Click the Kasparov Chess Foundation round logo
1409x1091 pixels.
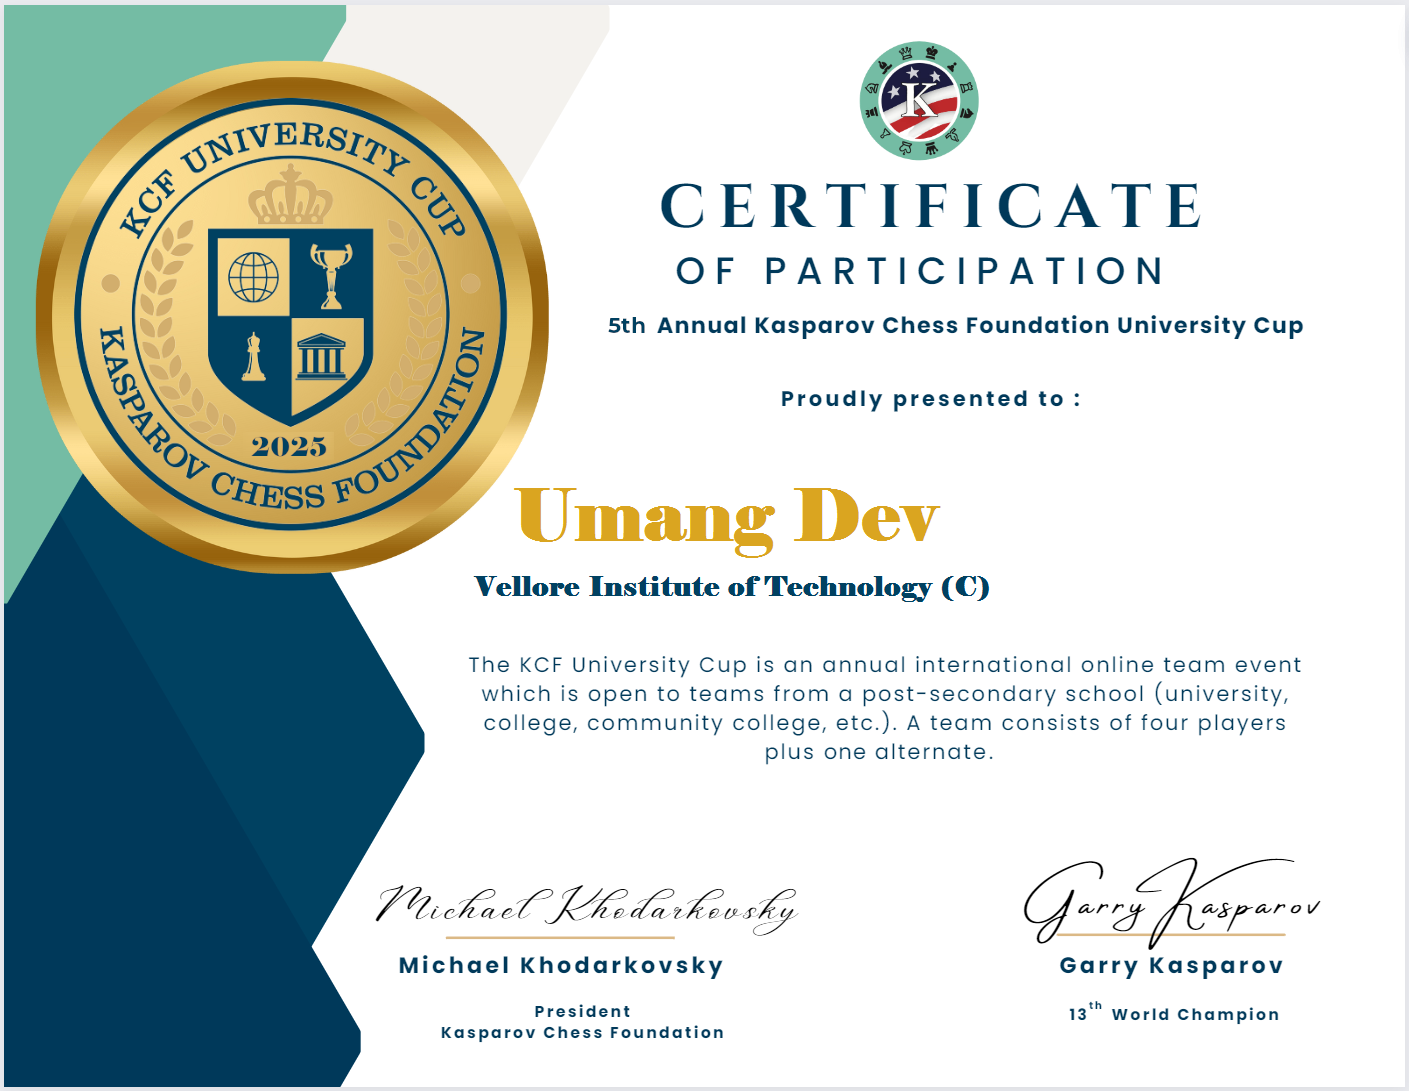(918, 100)
